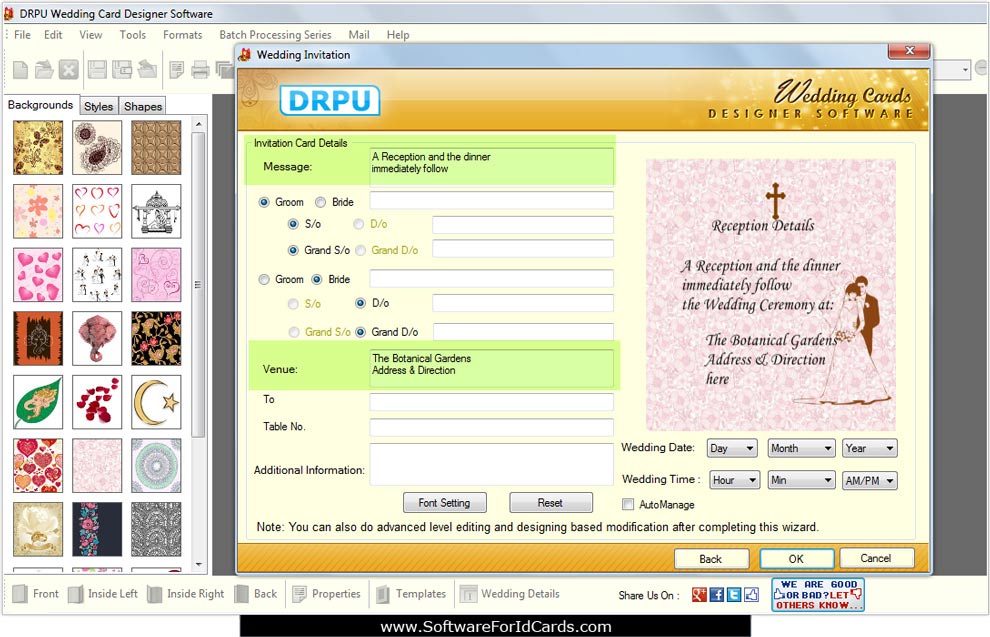Image resolution: width=990 pixels, height=637 pixels.
Task: Open the Edit menu
Action: pyautogui.click(x=53, y=35)
